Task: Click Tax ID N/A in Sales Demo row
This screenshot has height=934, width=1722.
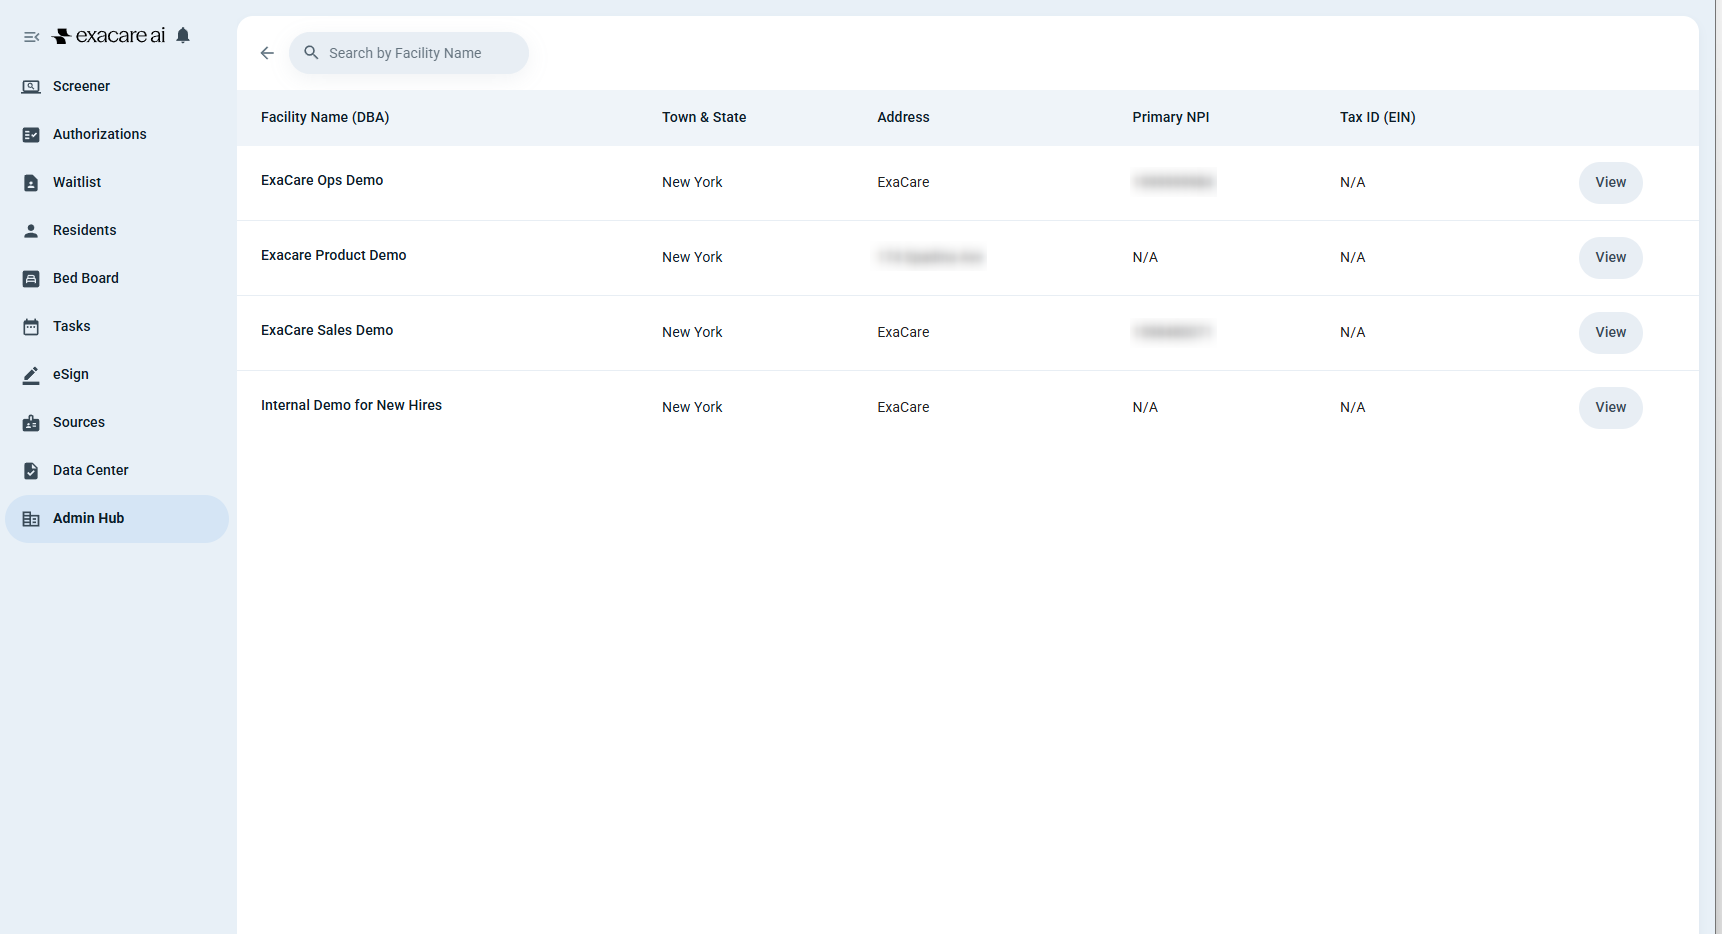Action: pos(1353,332)
